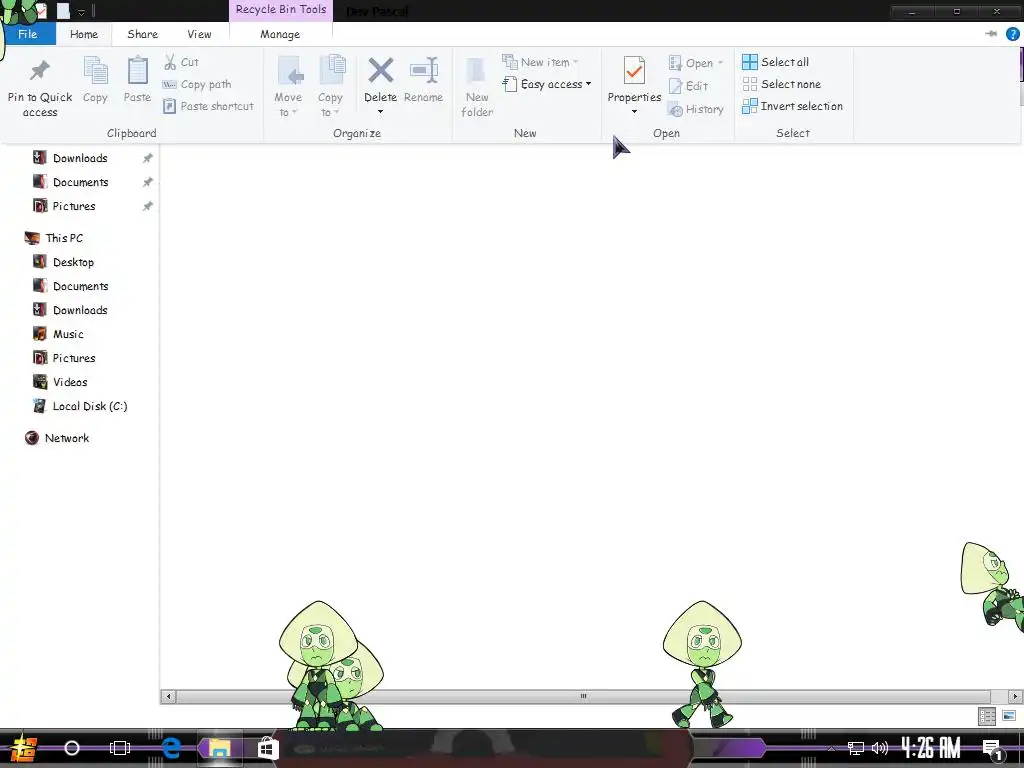Select Copy path in ribbon
The width and height of the screenshot is (1024, 768).
tap(197, 84)
